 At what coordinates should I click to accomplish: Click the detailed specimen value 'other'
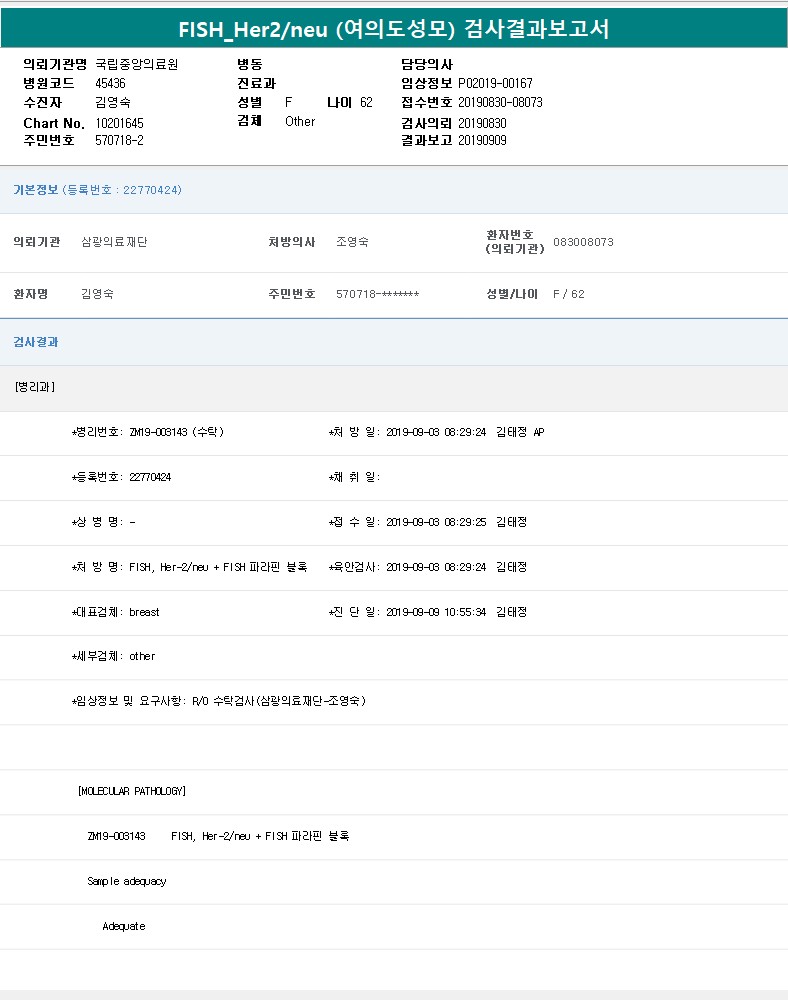(x=142, y=656)
